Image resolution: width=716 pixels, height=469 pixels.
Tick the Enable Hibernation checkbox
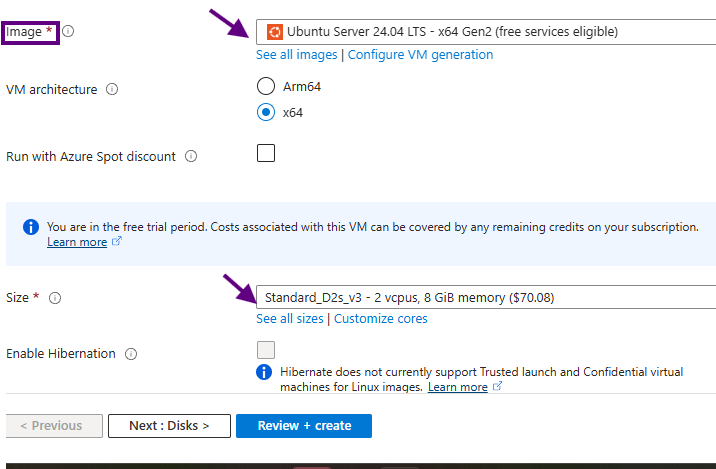(266, 350)
